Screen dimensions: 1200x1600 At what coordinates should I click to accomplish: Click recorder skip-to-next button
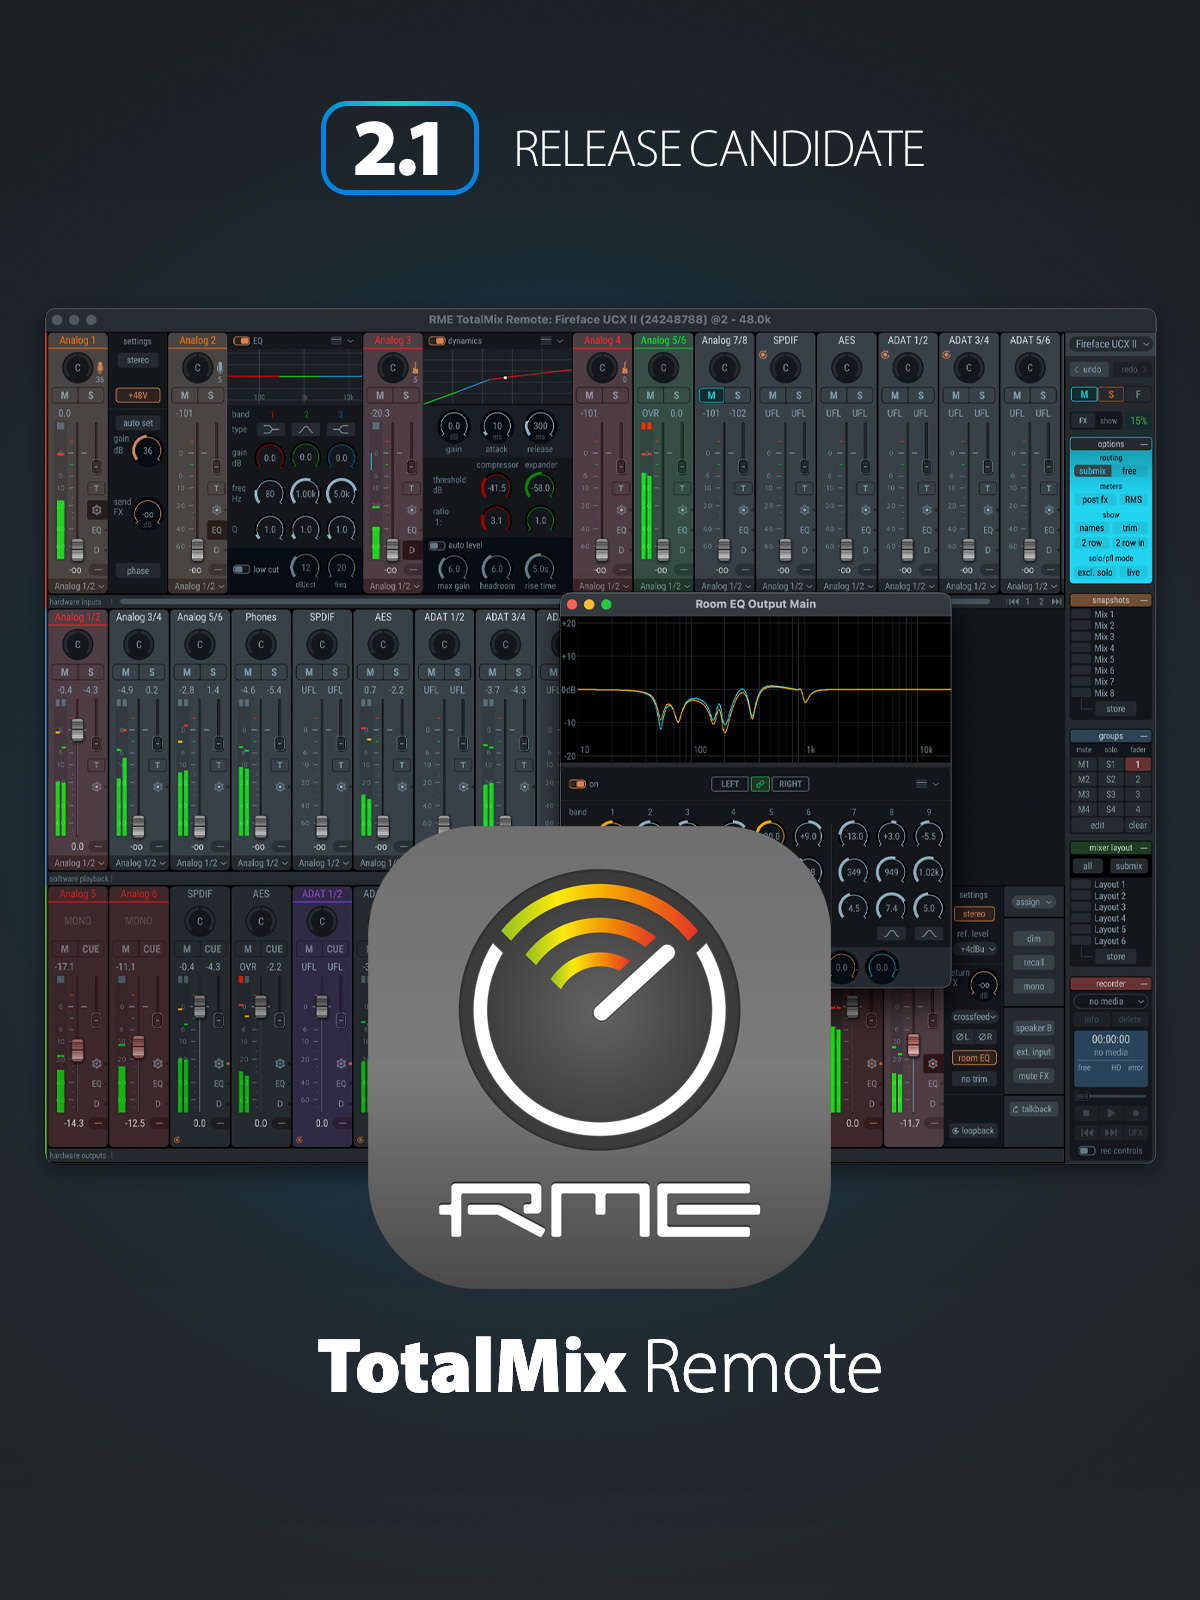coord(1111,1132)
